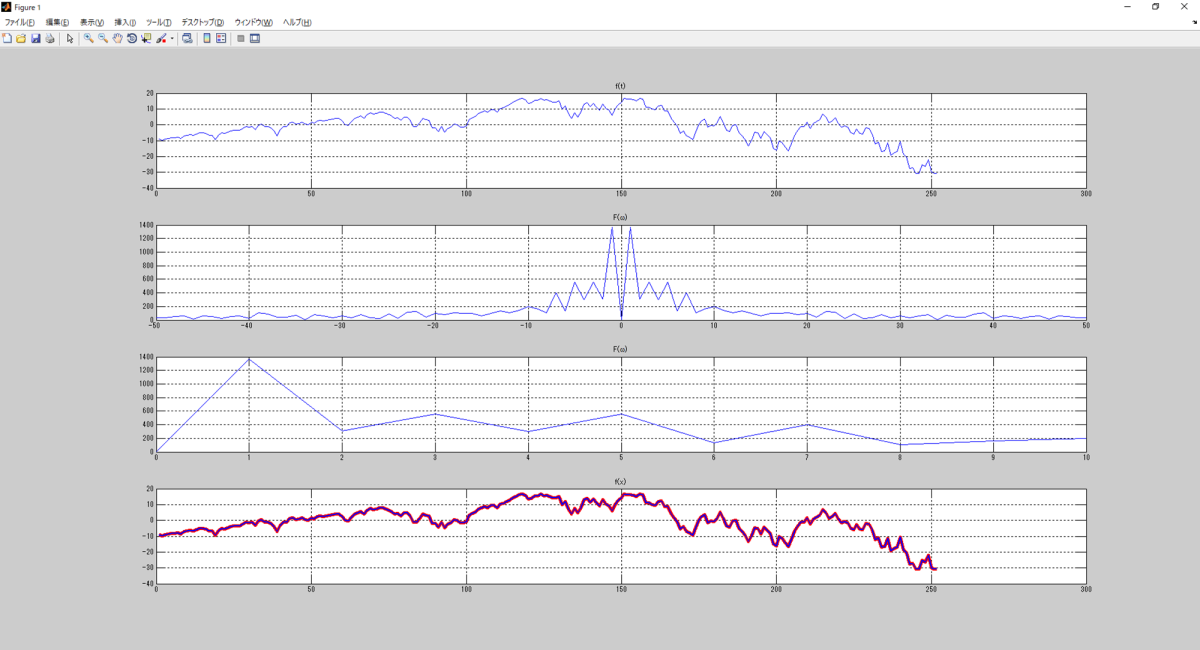The height and width of the screenshot is (650, 1200).
Task: Save the figure using the floppy disk icon
Action: [x=35, y=38]
